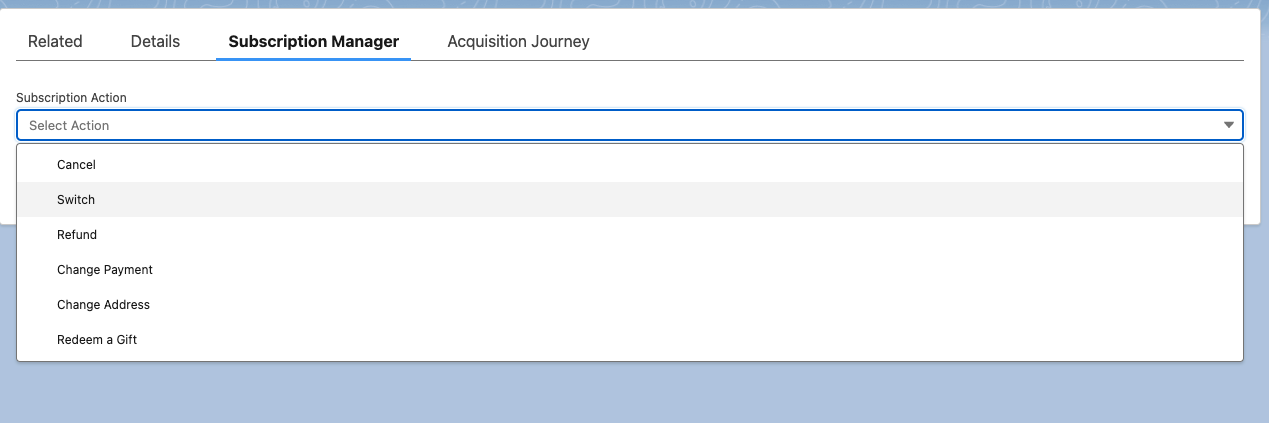Switch to the Related tab
The image size is (1269, 423).
click(55, 41)
